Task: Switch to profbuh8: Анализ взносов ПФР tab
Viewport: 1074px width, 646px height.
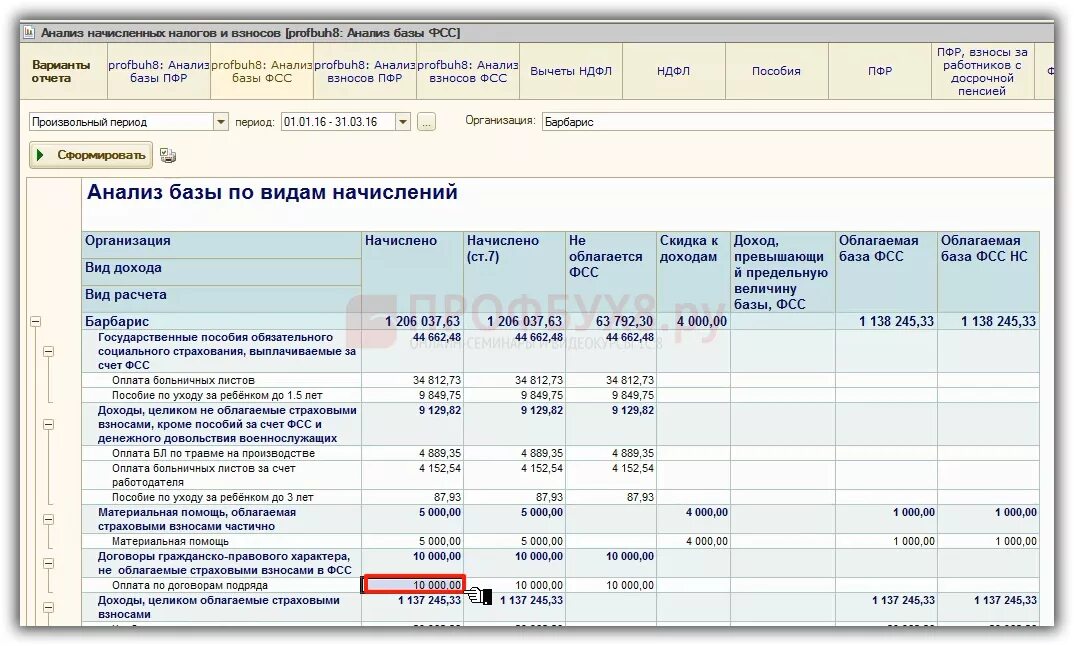Action: tap(365, 71)
